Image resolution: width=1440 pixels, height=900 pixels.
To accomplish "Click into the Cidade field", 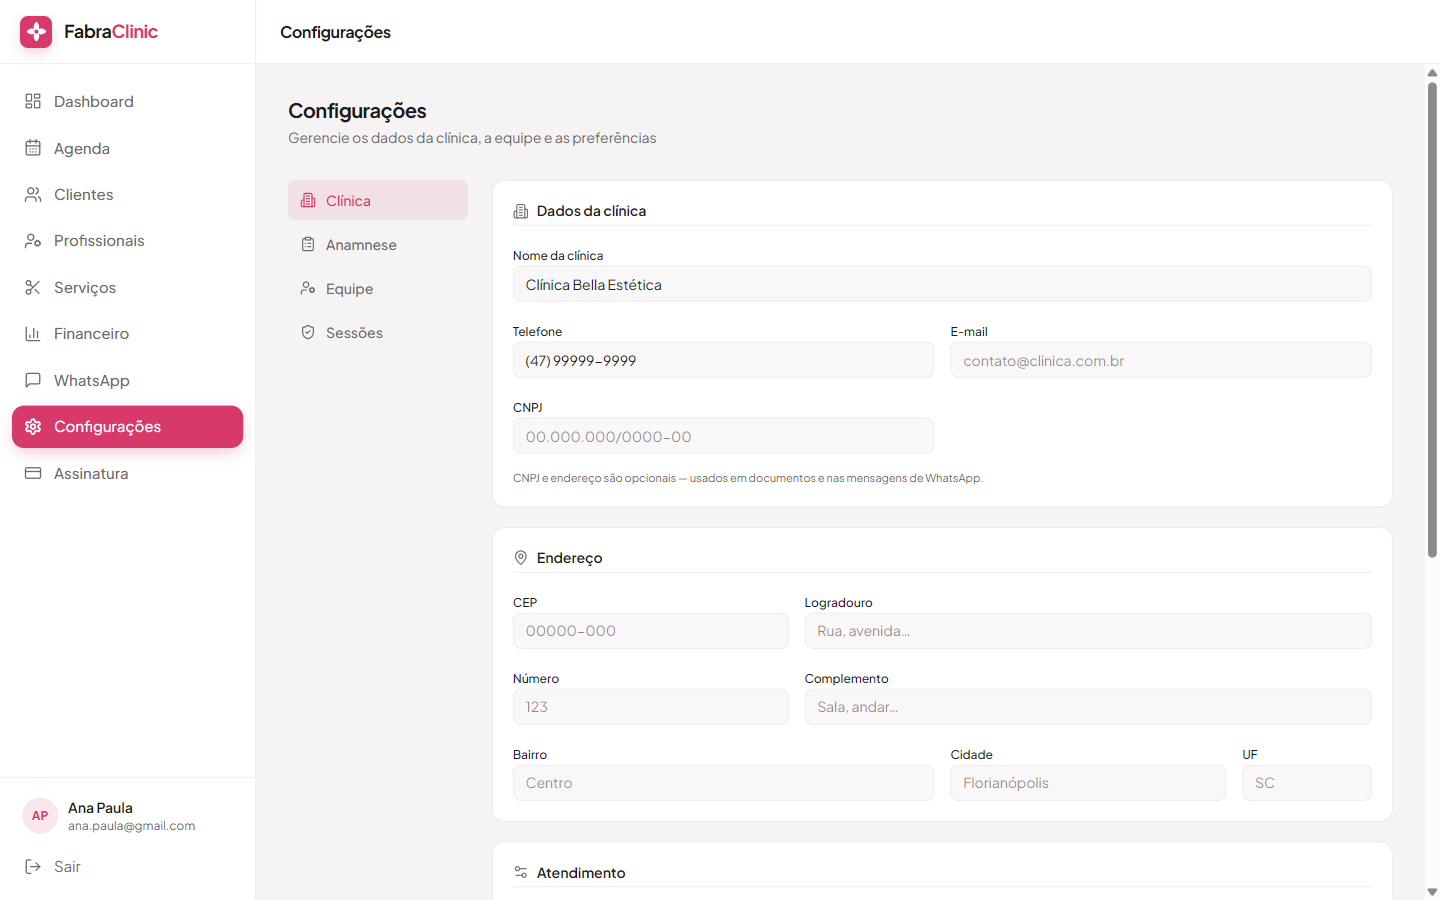I will (x=1088, y=783).
